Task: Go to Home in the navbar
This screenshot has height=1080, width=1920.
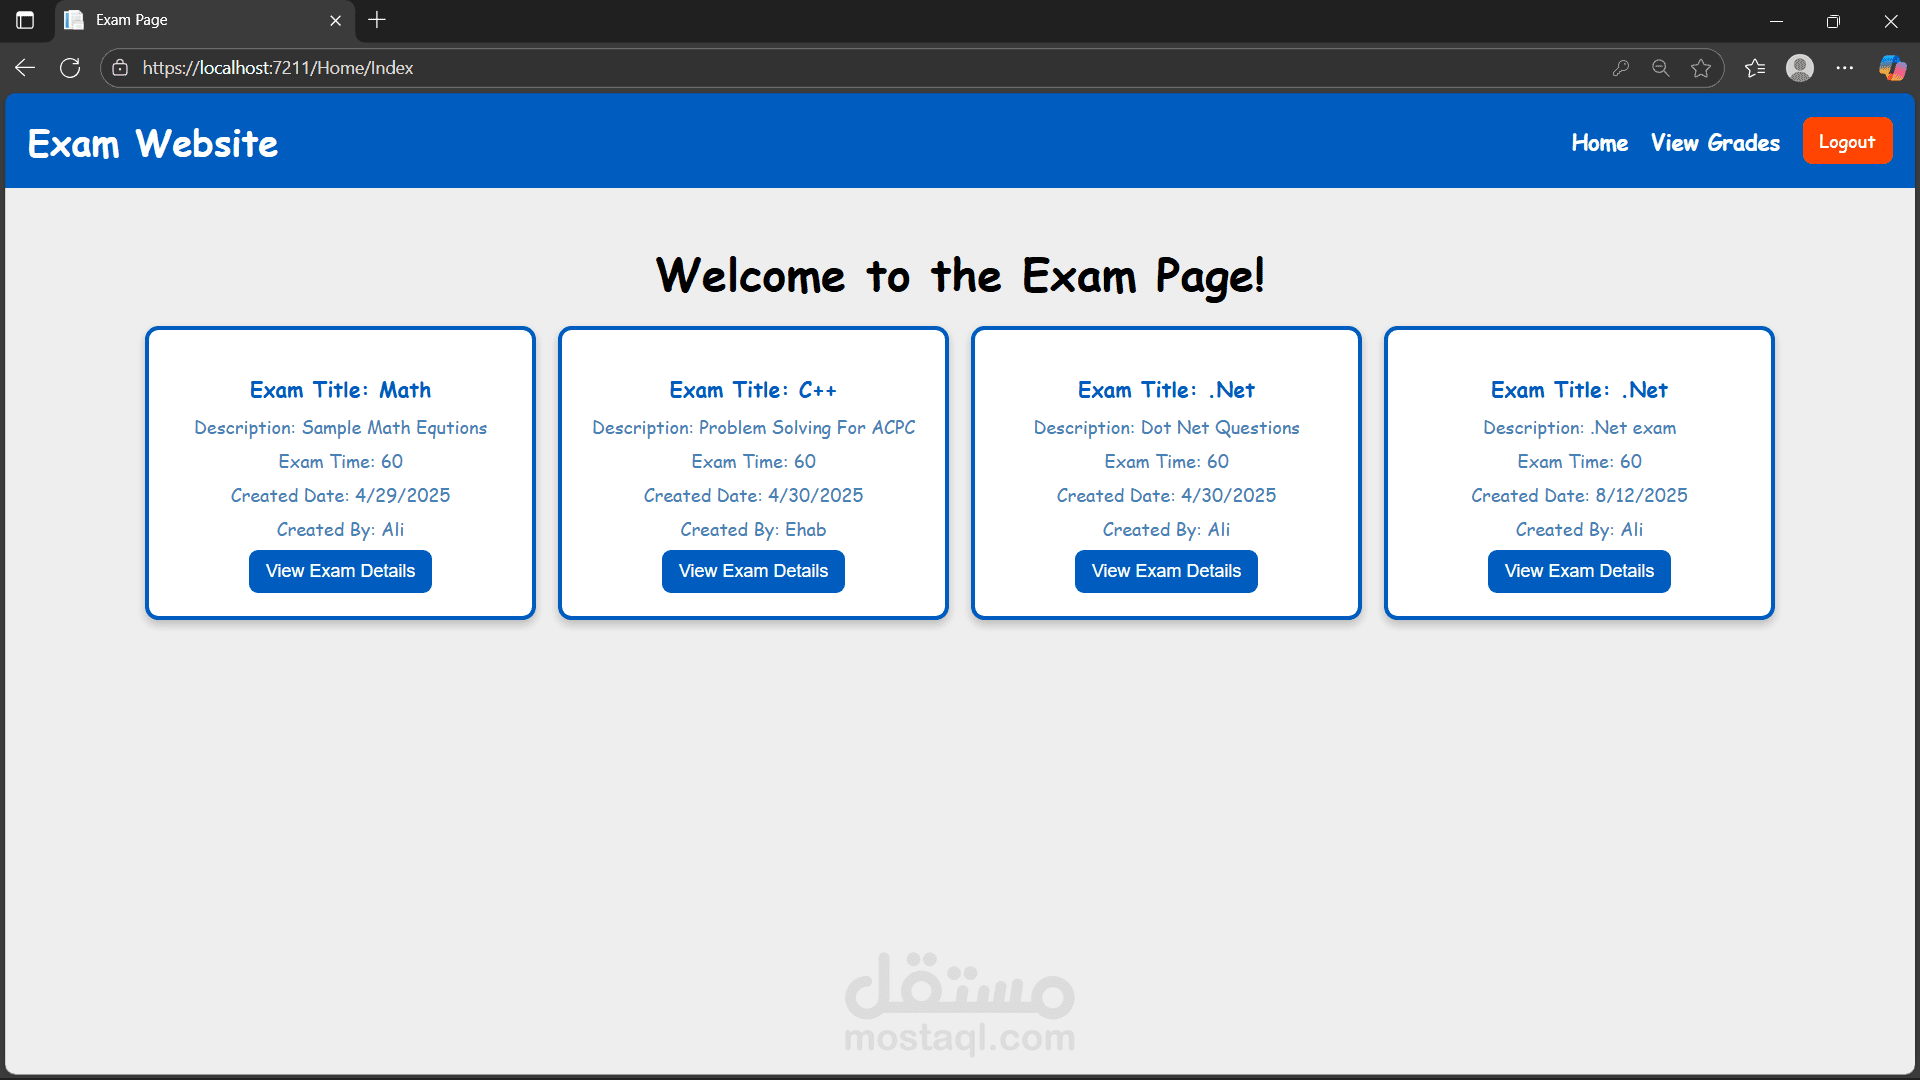Action: coord(1599,143)
